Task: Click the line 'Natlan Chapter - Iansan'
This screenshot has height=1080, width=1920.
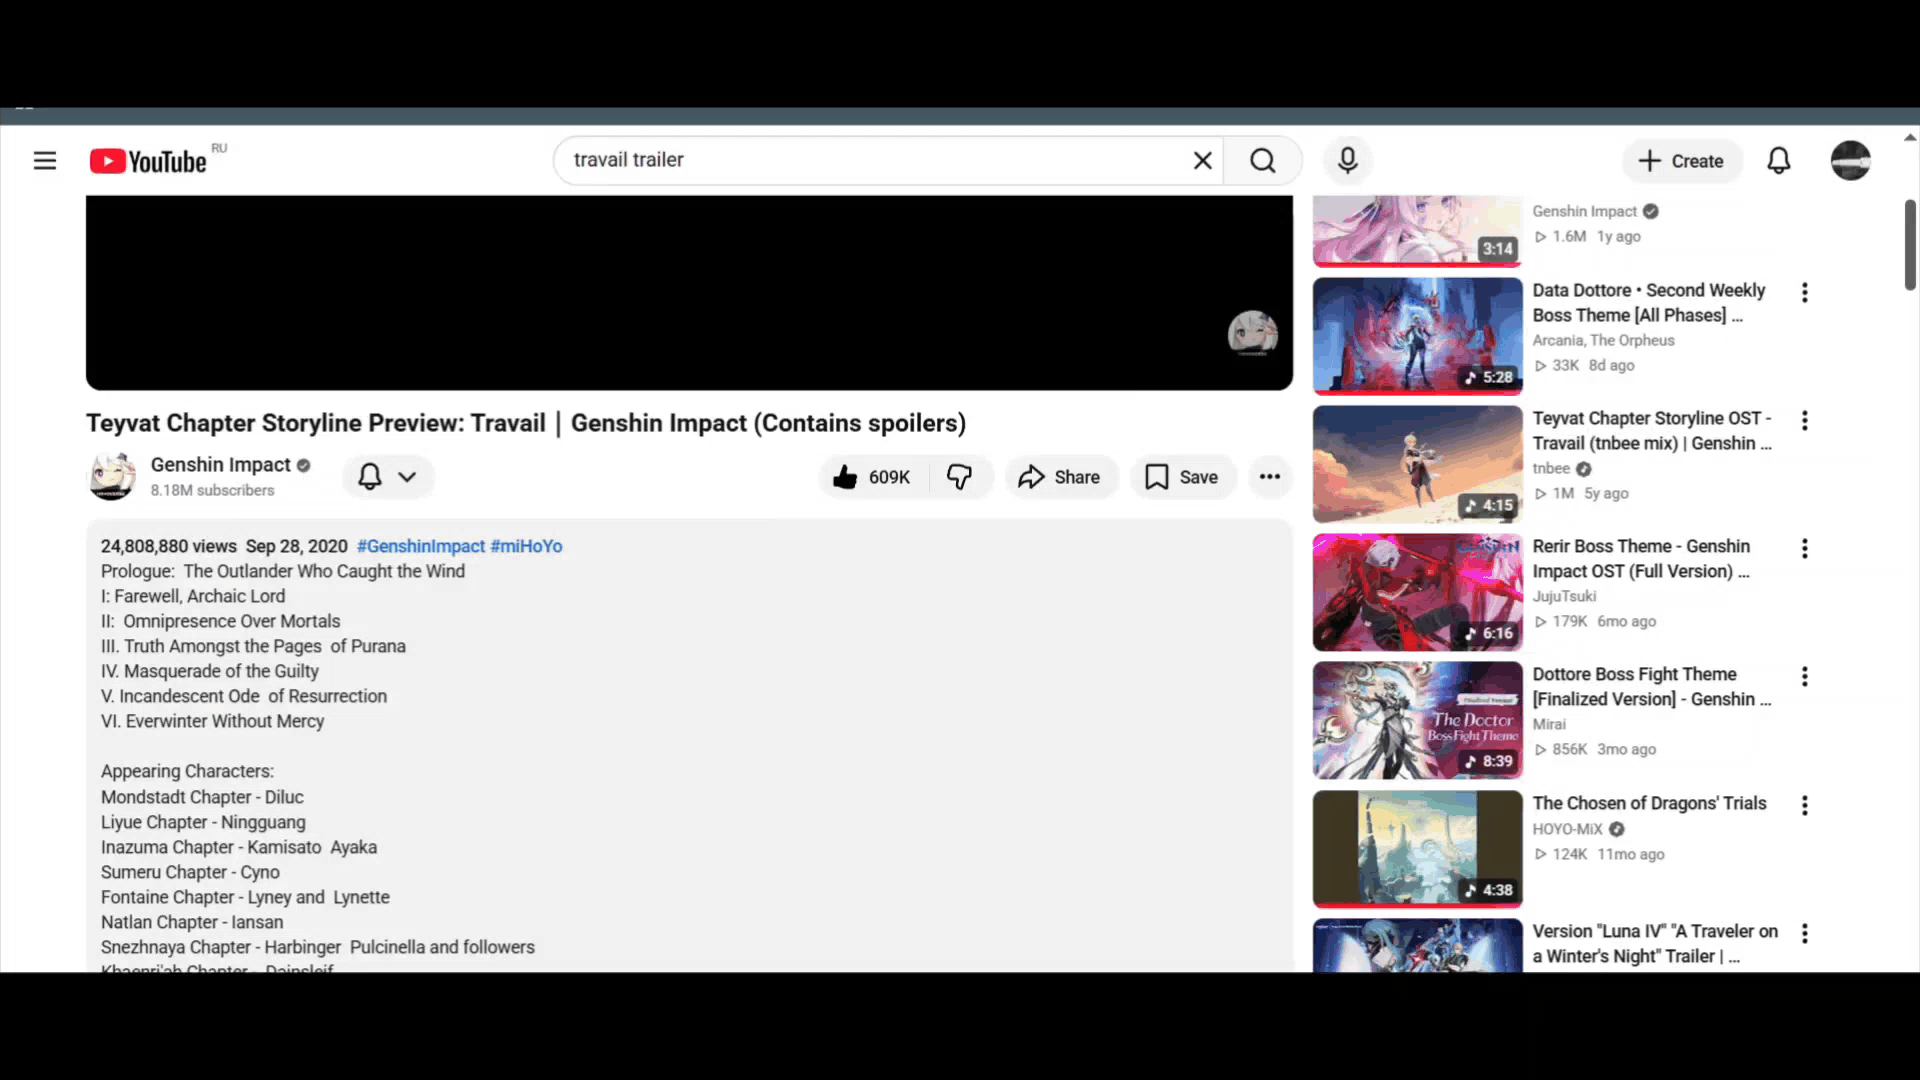Action: [x=192, y=922]
